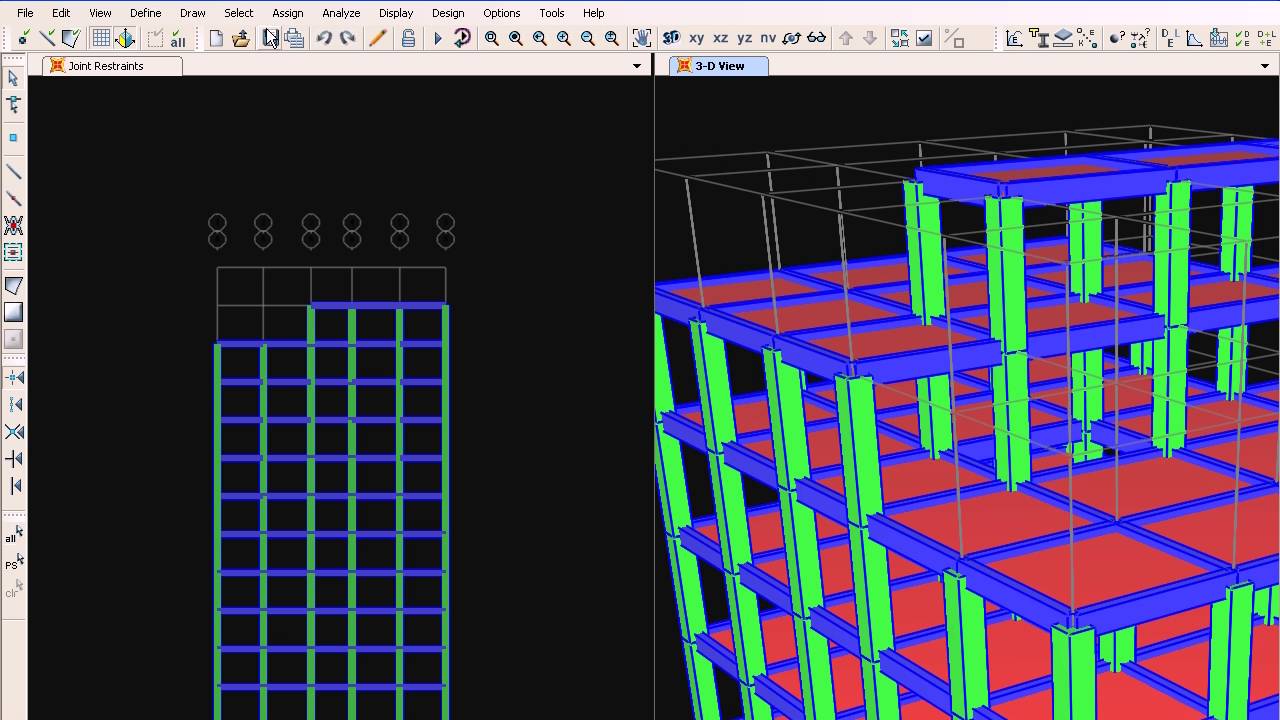This screenshot has width=1280, height=720.
Task: Select the Pan hand tool
Action: point(642,38)
